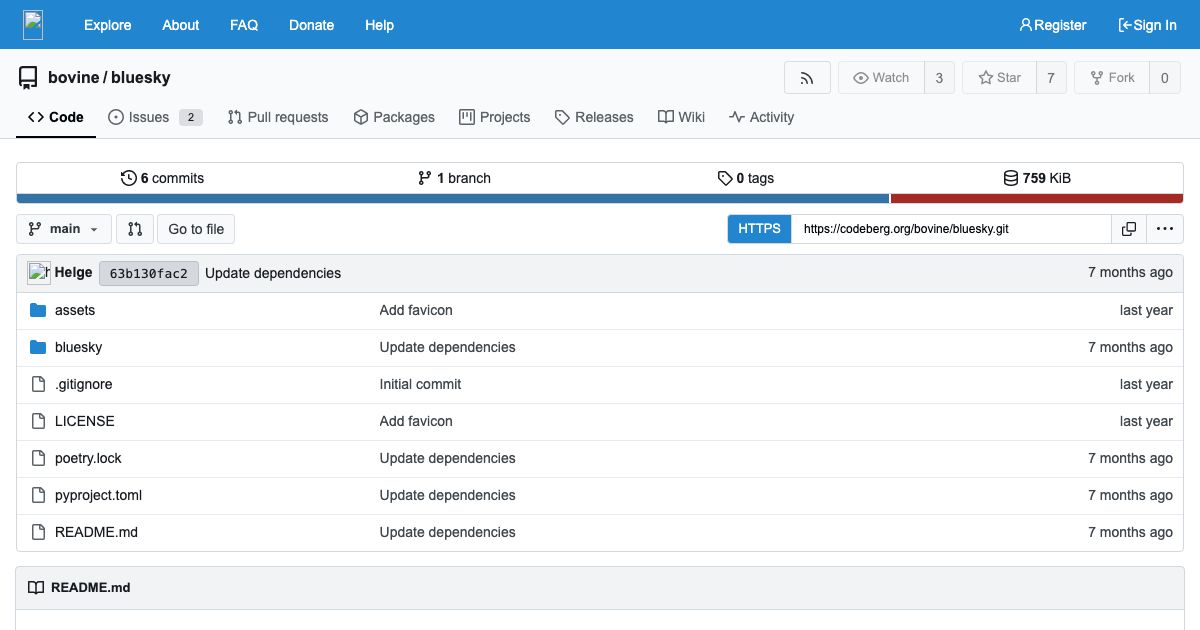This screenshot has height=630, width=1200.
Task: Click the Donate menu item
Action: coord(311,25)
